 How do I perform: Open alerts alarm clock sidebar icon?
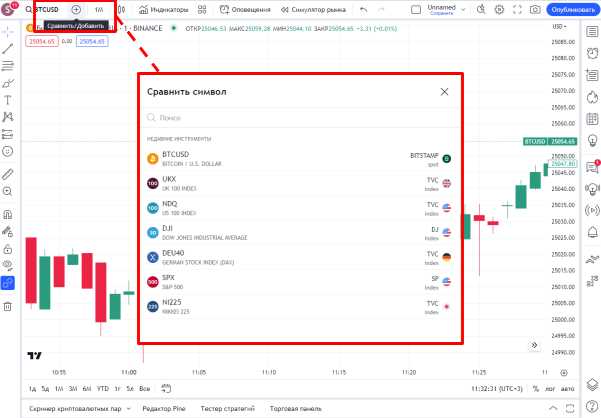(x=592, y=53)
